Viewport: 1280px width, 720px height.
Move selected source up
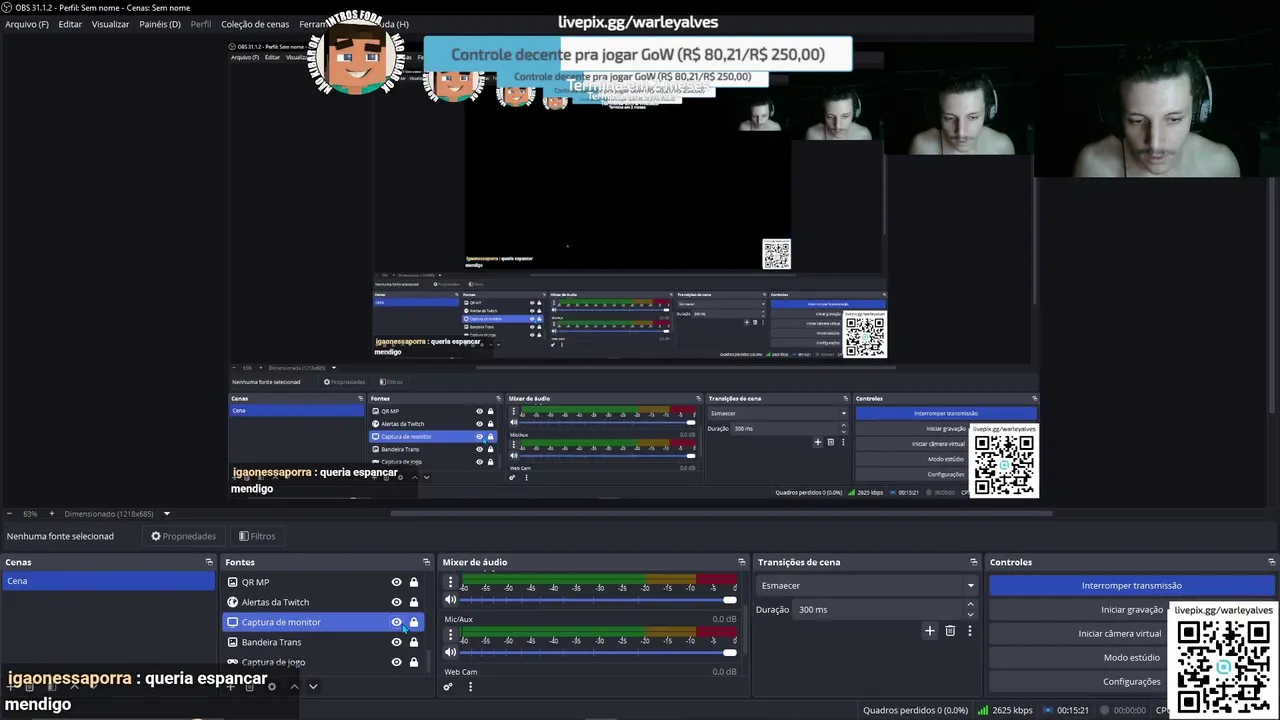294,686
